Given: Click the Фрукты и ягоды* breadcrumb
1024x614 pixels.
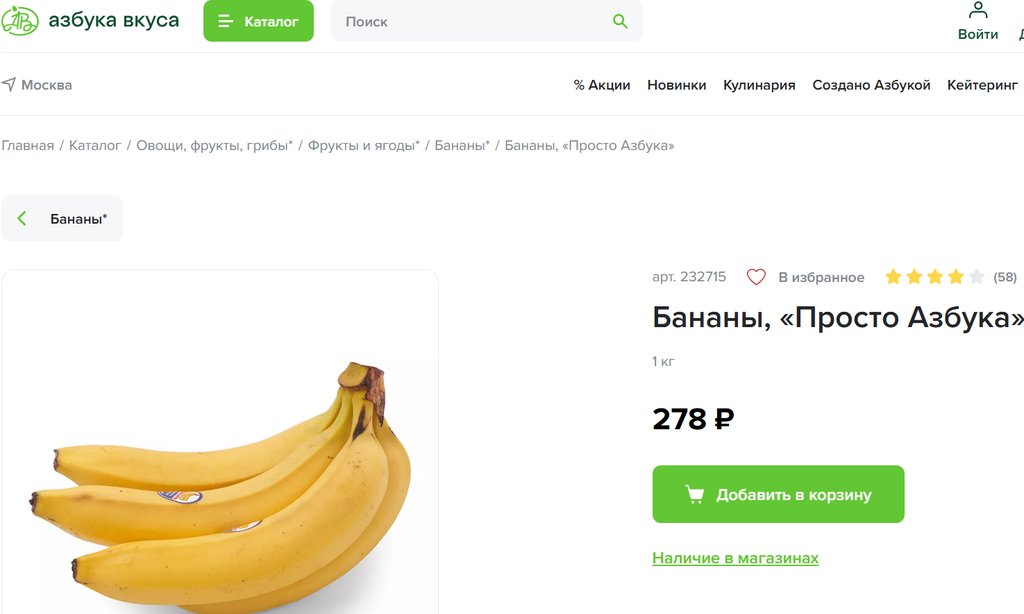Looking at the screenshot, I should (364, 145).
